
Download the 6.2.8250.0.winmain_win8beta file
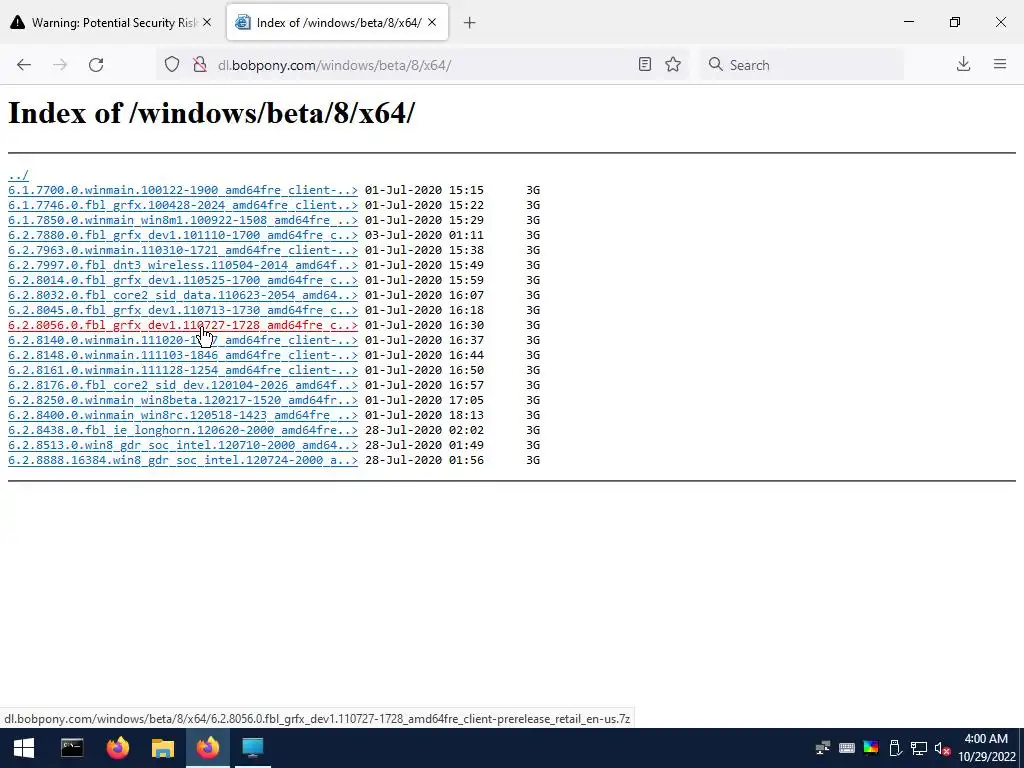click(x=183, y=400)
